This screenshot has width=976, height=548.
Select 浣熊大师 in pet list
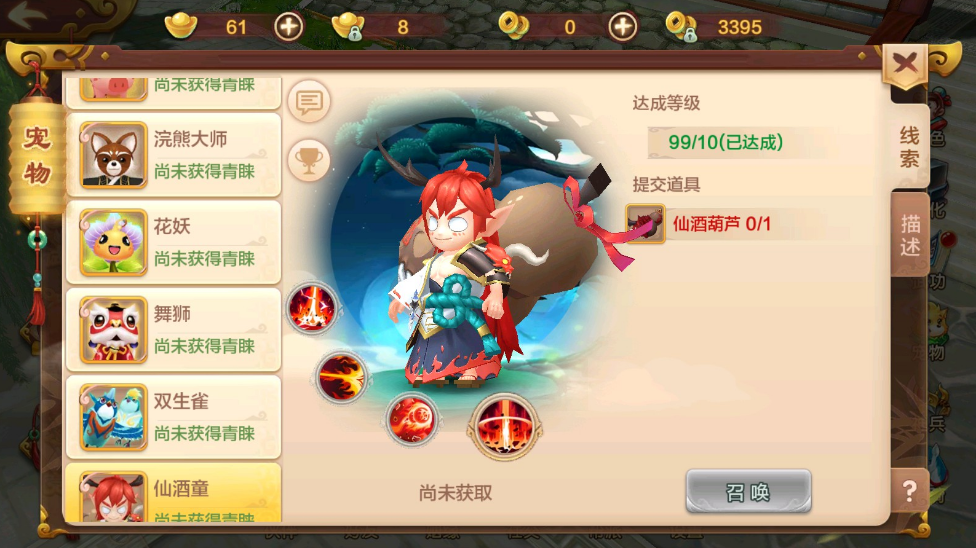click(x=174, y=154)
